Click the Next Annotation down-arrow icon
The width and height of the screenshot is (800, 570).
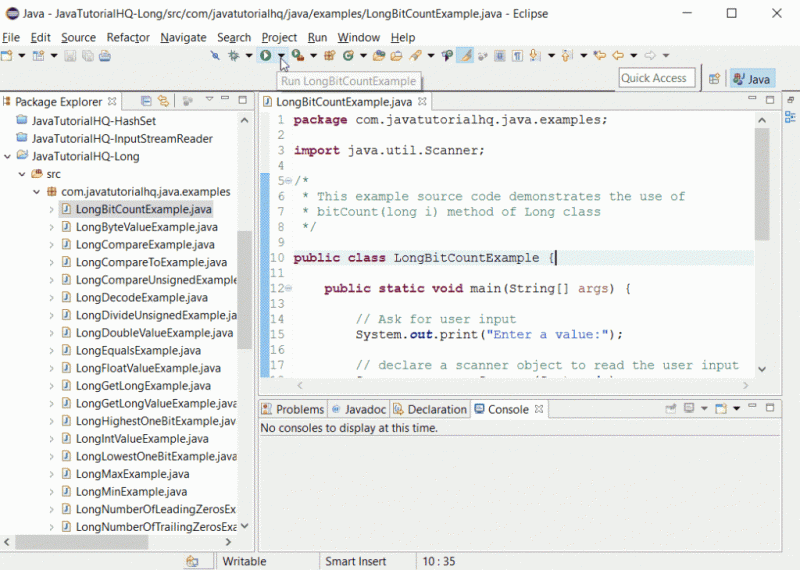(535, 56)
